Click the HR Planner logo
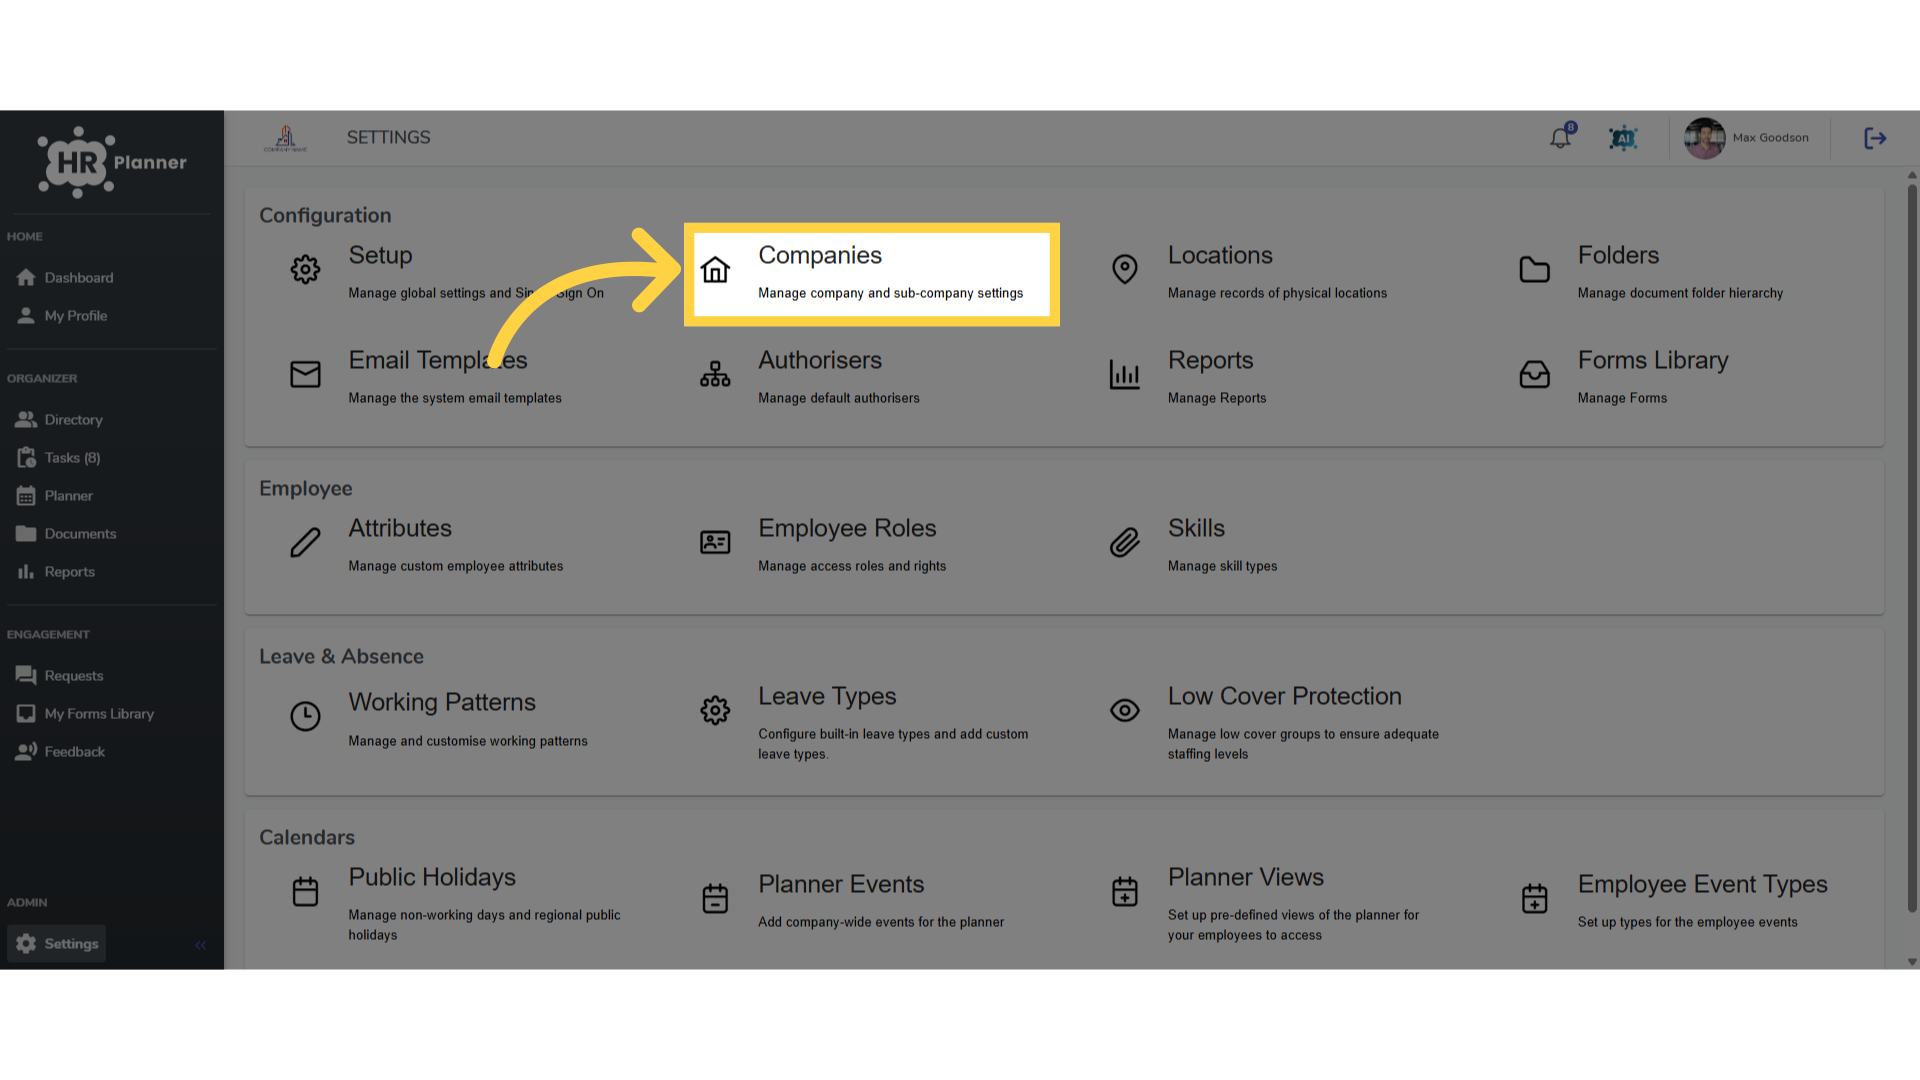The width and height of the screenshot is (1920, 1080). pos(112,162)
